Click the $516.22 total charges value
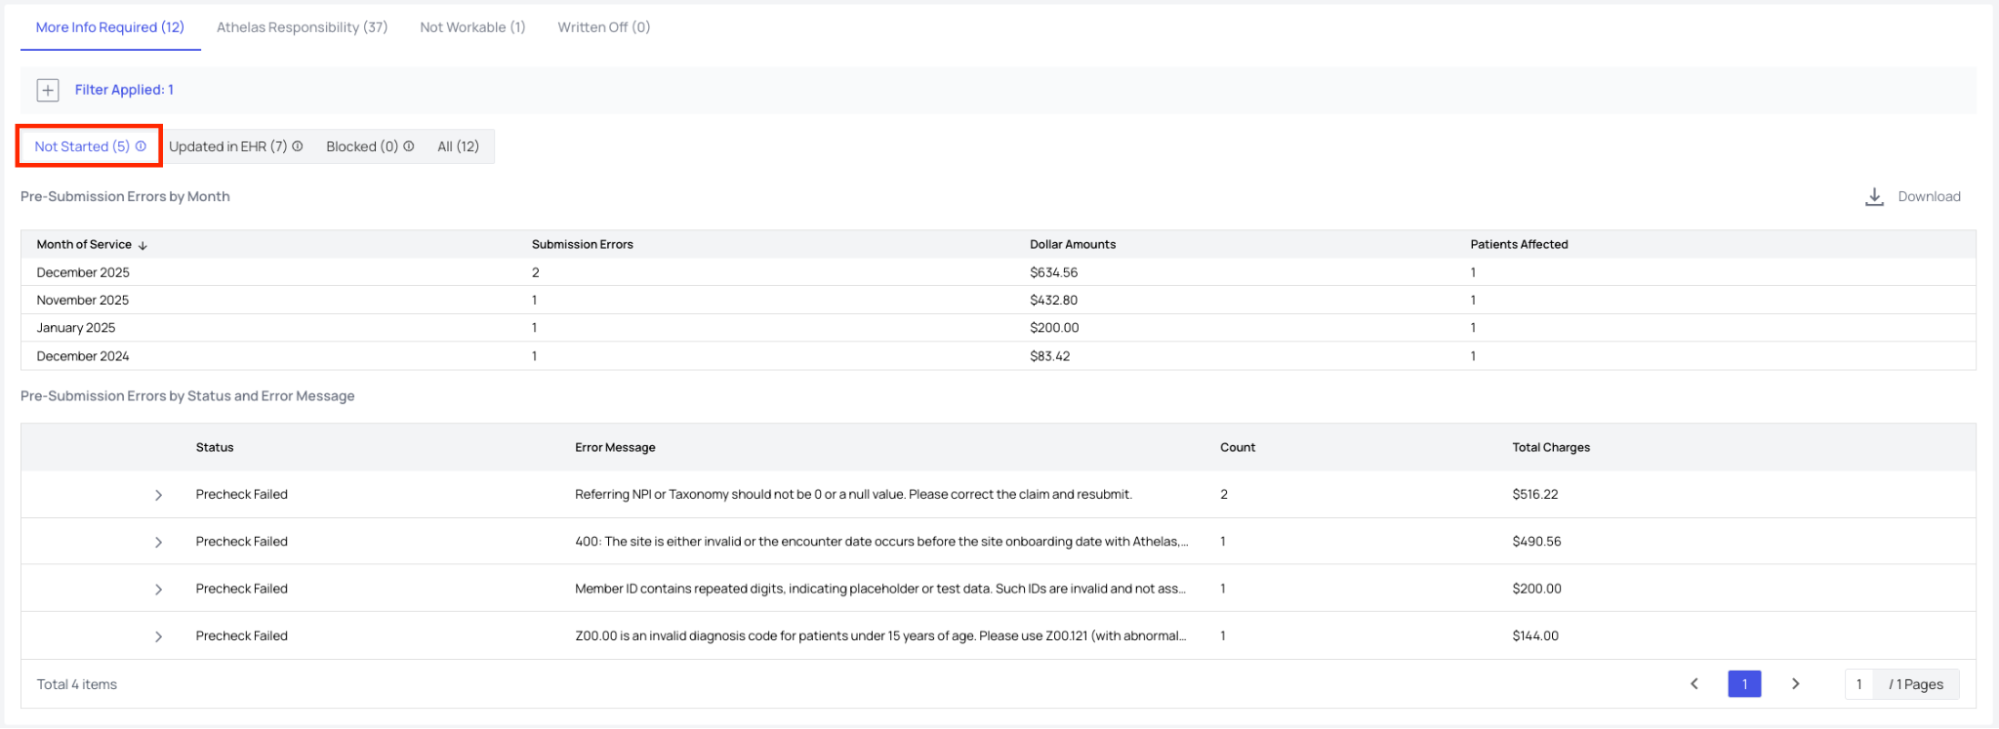Screen dimensions: 1999x729 coord(1535,494)
